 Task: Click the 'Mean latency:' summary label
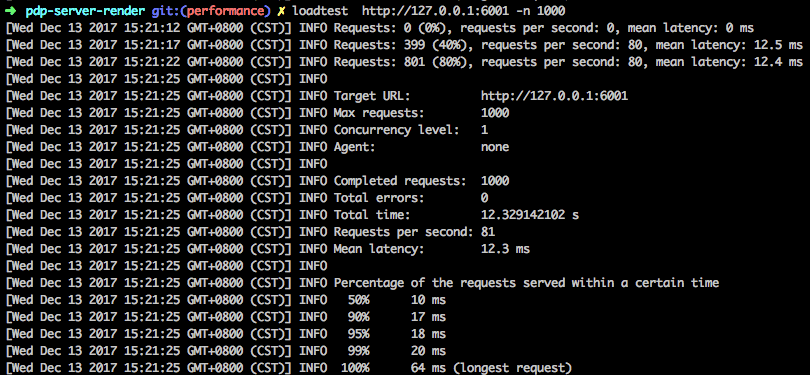379,249
